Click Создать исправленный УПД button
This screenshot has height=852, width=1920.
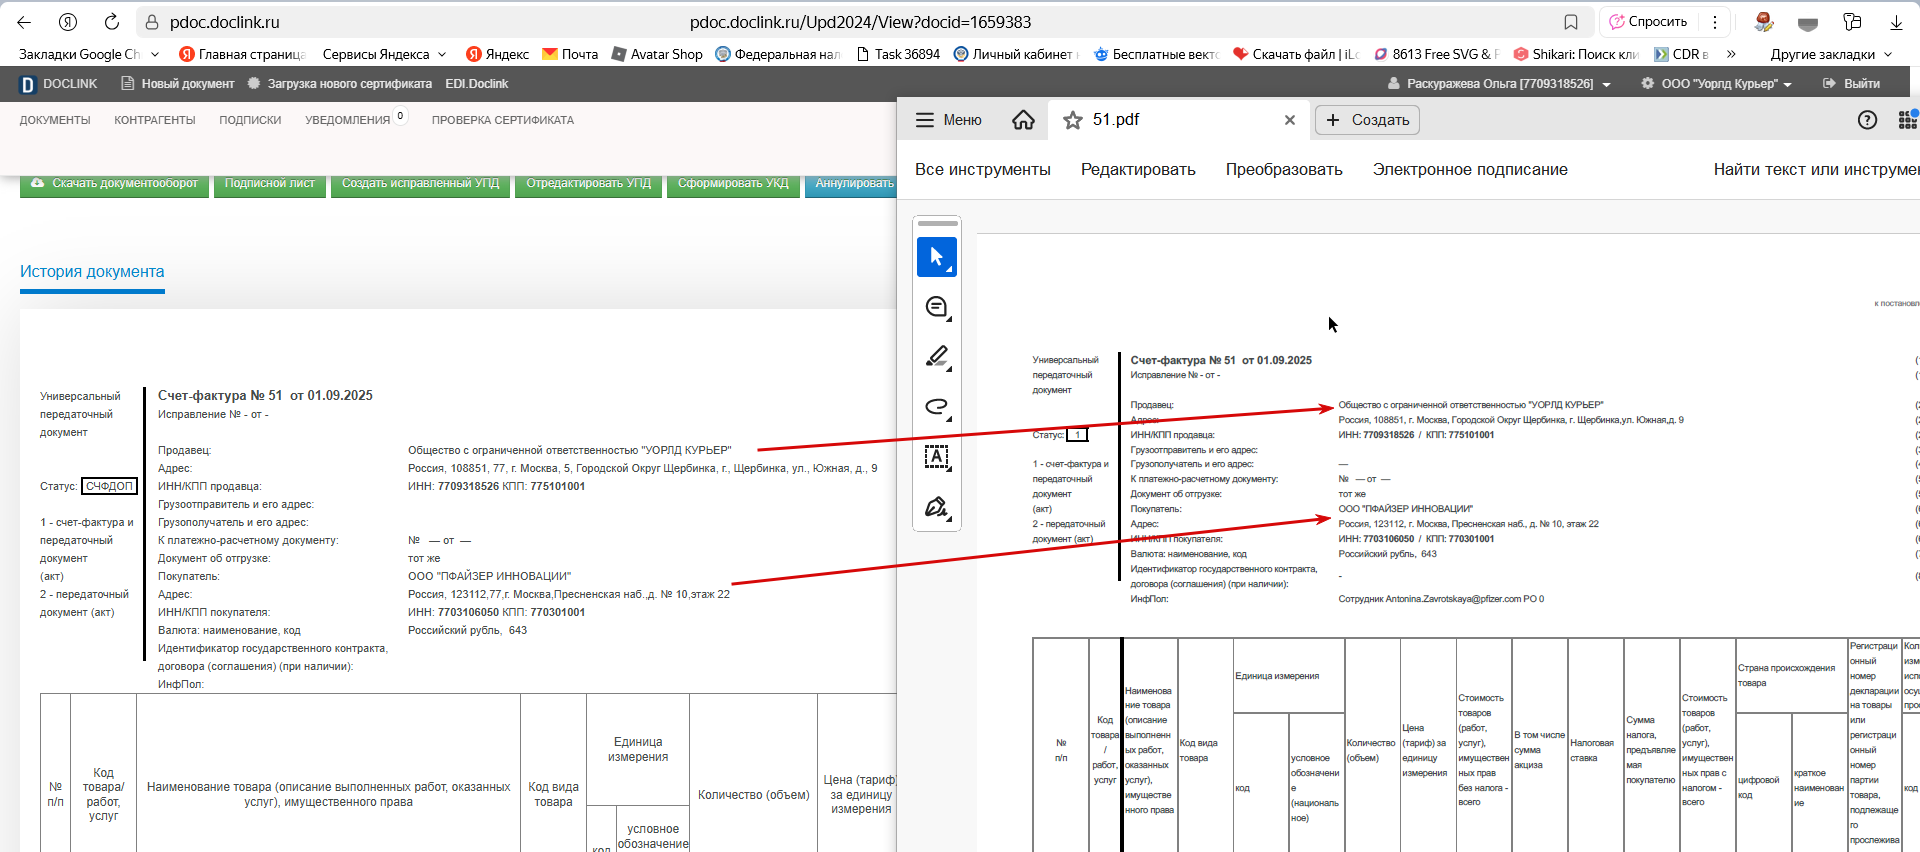(x=420, y=184)
